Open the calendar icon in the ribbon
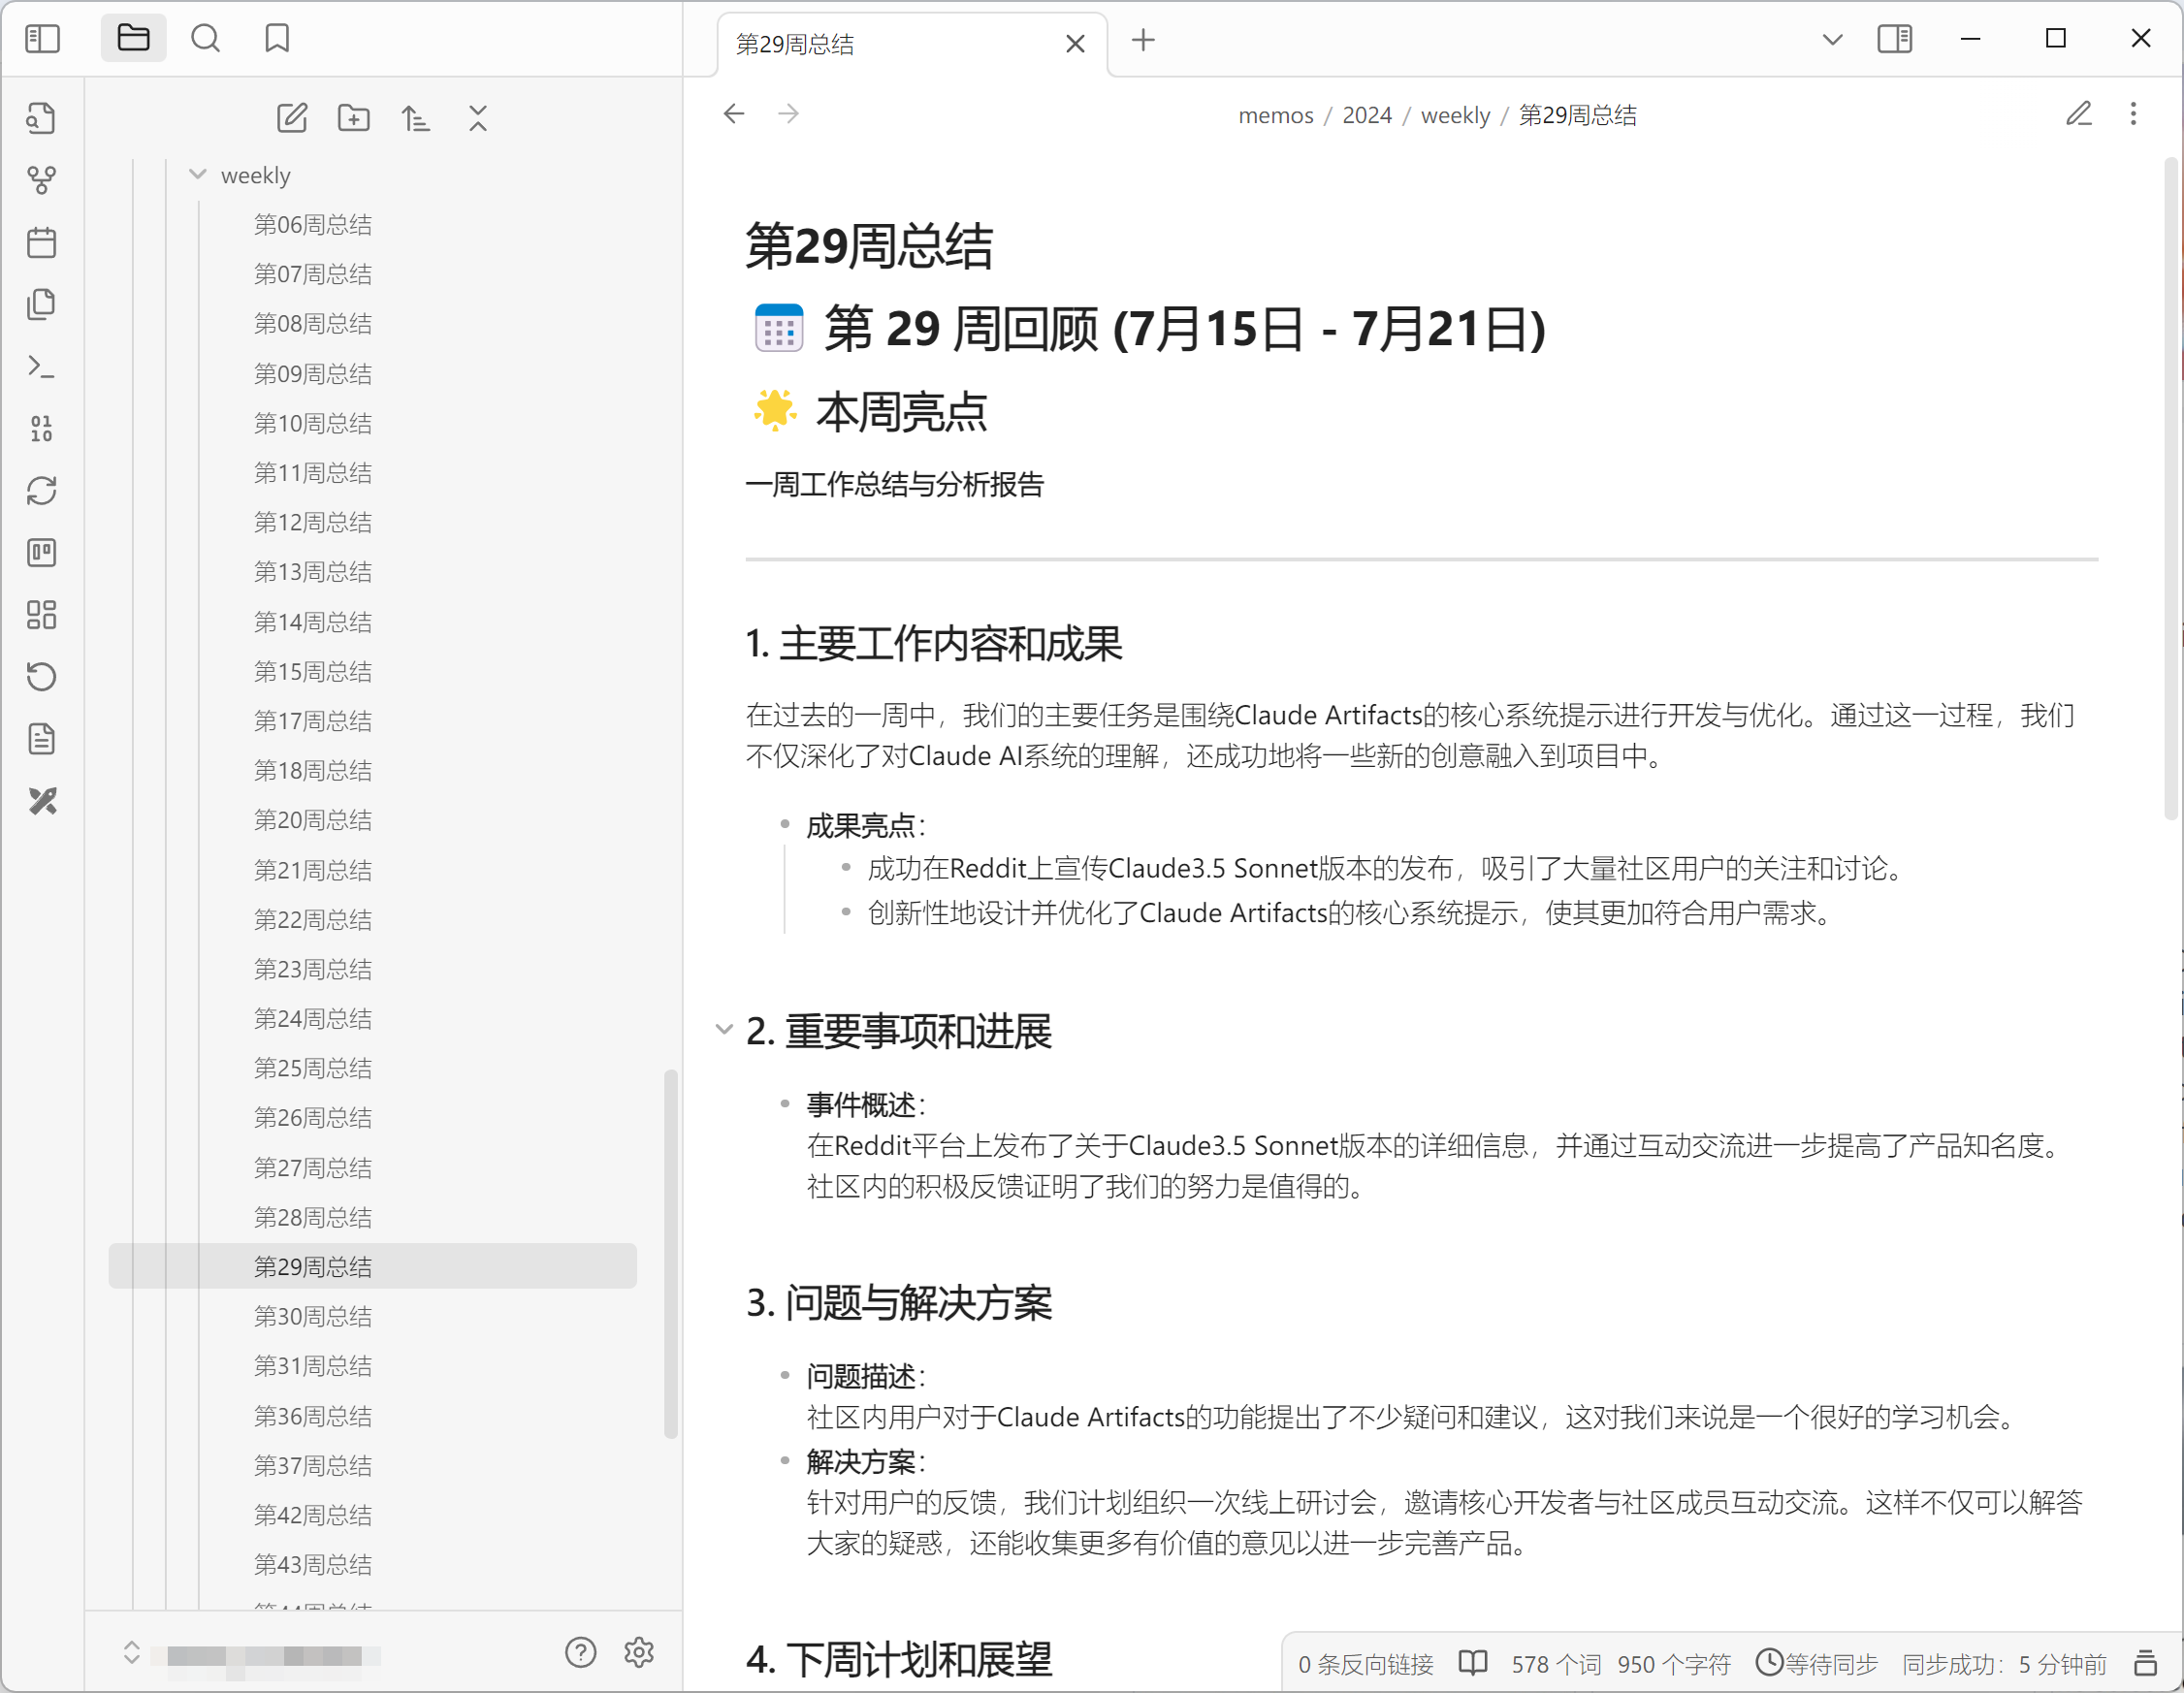Viewport: 2184px width, 1693px height. (42, 242)
